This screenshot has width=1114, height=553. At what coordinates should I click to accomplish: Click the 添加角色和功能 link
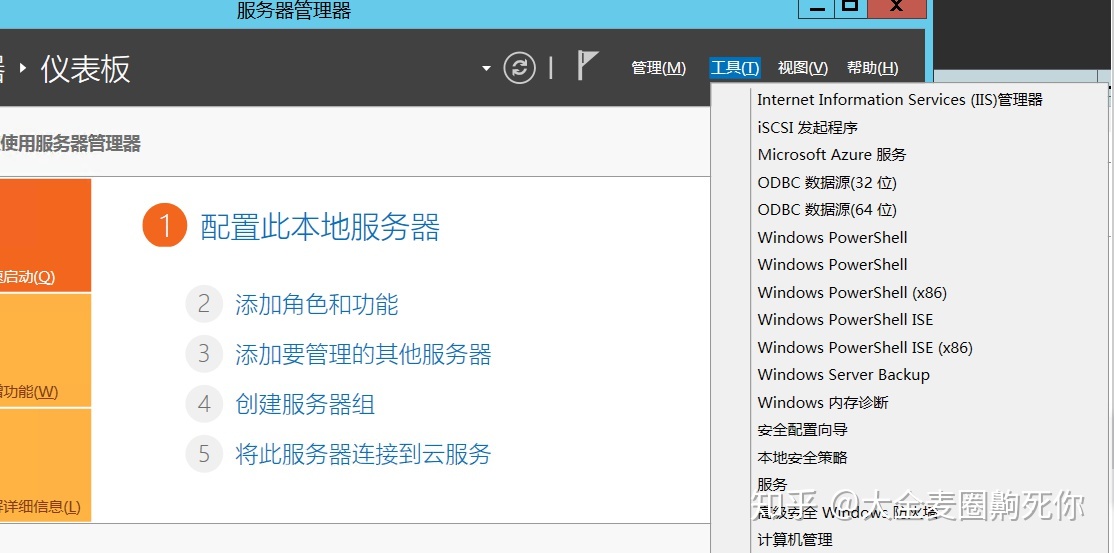coord(316,305)
